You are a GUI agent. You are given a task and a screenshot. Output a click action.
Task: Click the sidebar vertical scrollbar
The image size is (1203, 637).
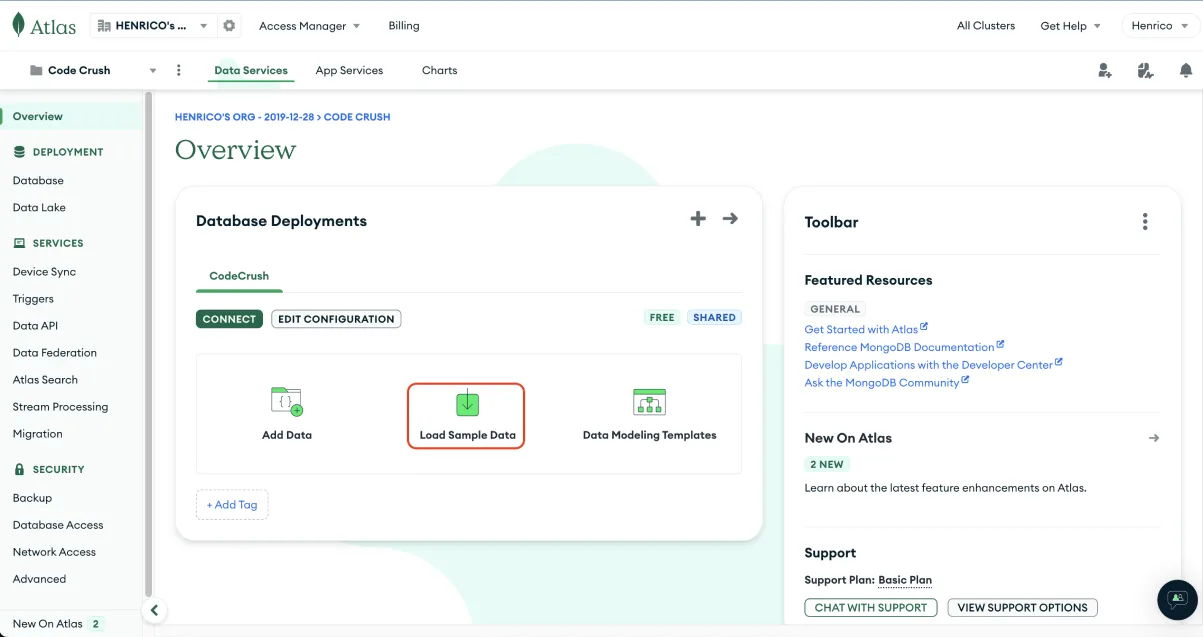tap(149, 345)
